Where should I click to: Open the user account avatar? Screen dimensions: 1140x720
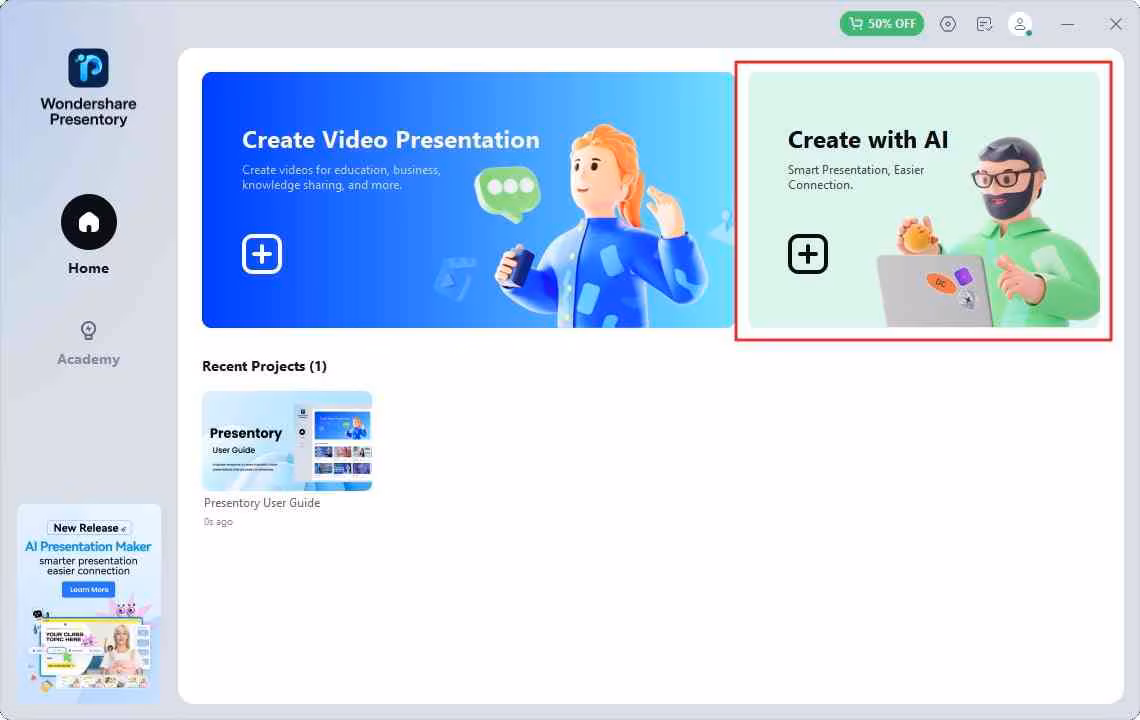point(1019,24)
